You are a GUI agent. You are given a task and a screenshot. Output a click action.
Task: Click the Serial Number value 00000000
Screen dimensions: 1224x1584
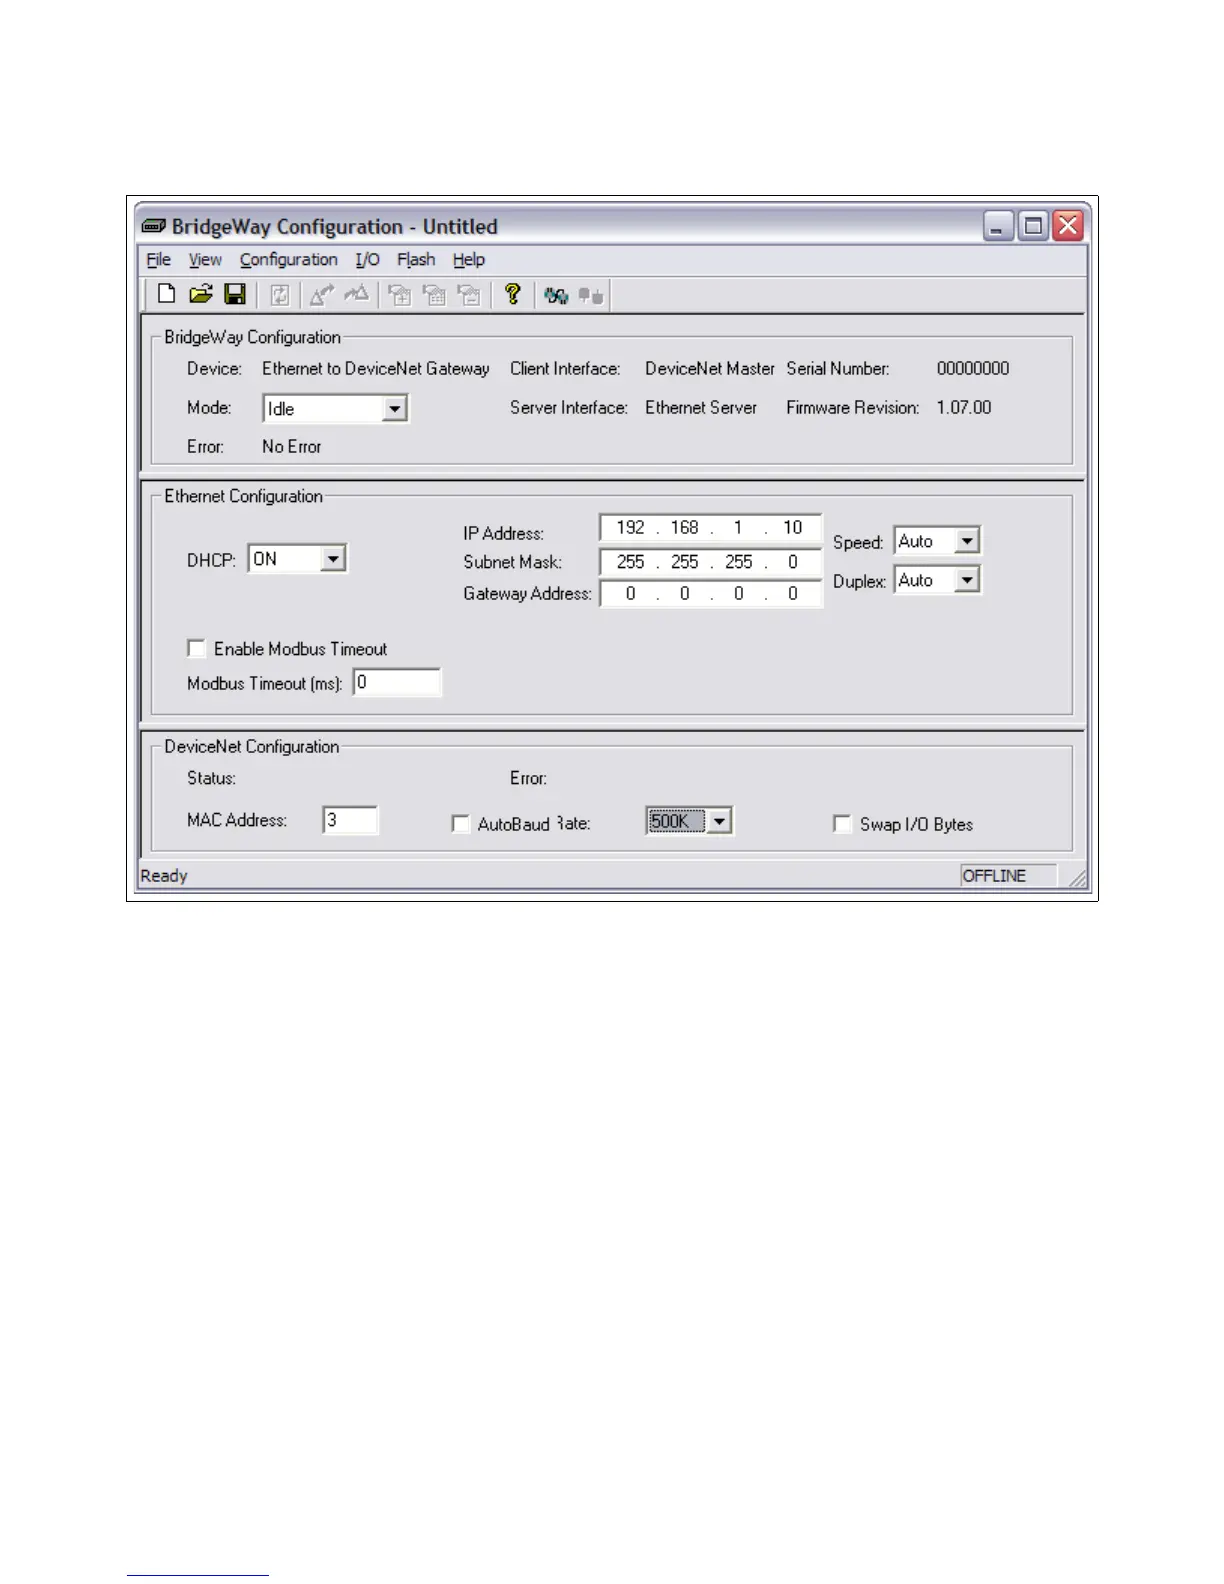973,368
